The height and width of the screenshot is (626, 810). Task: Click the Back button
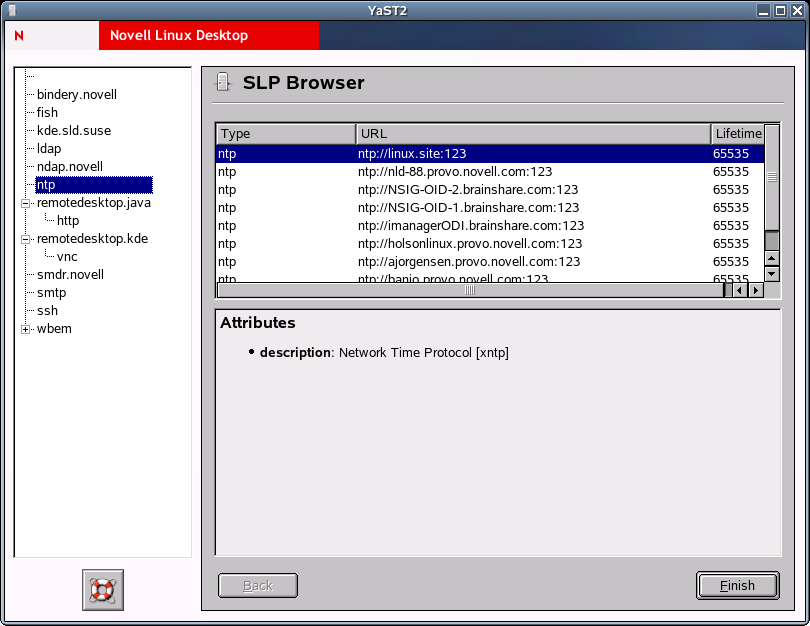258,586
